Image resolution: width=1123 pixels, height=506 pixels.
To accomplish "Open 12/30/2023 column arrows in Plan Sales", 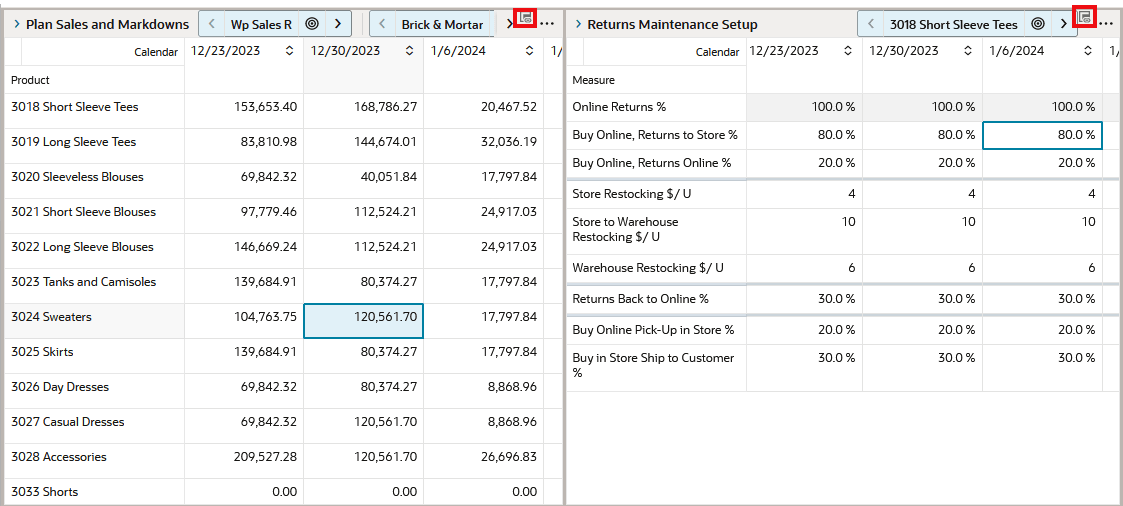I will (x=409, y=51).
